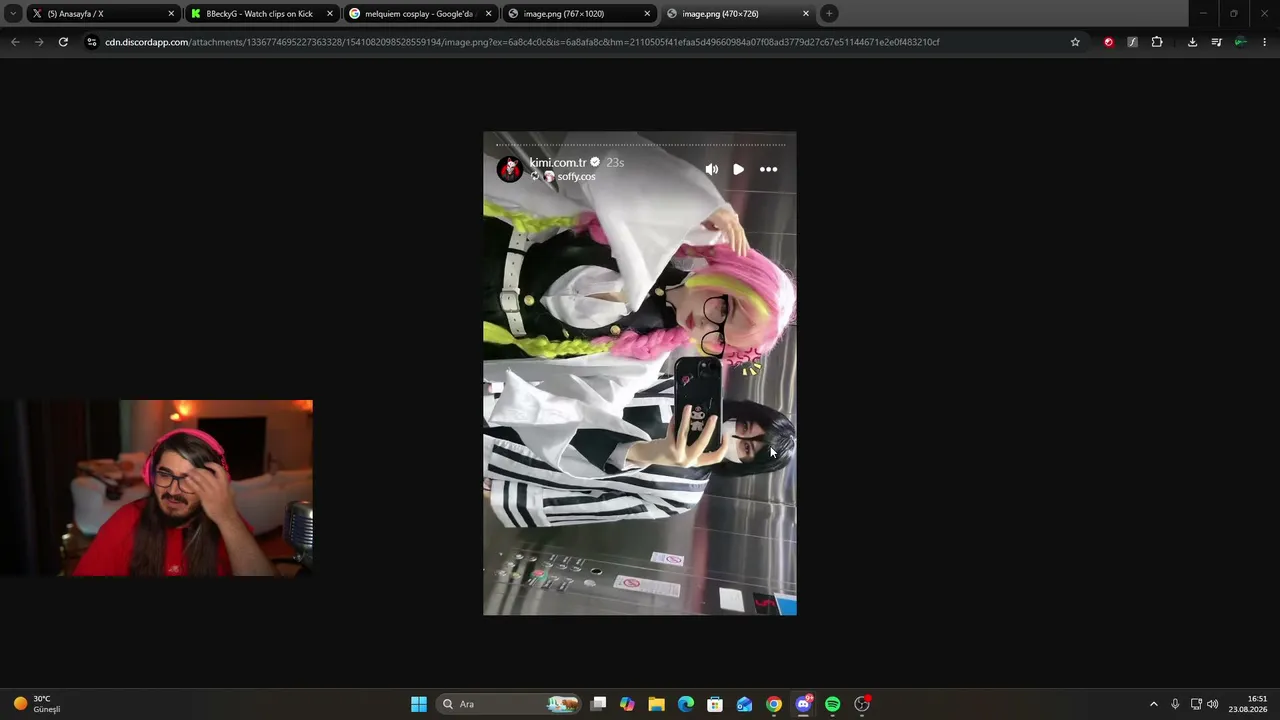Open the gray slash extension icon

pyautogui.click(x=1132, y=42)
